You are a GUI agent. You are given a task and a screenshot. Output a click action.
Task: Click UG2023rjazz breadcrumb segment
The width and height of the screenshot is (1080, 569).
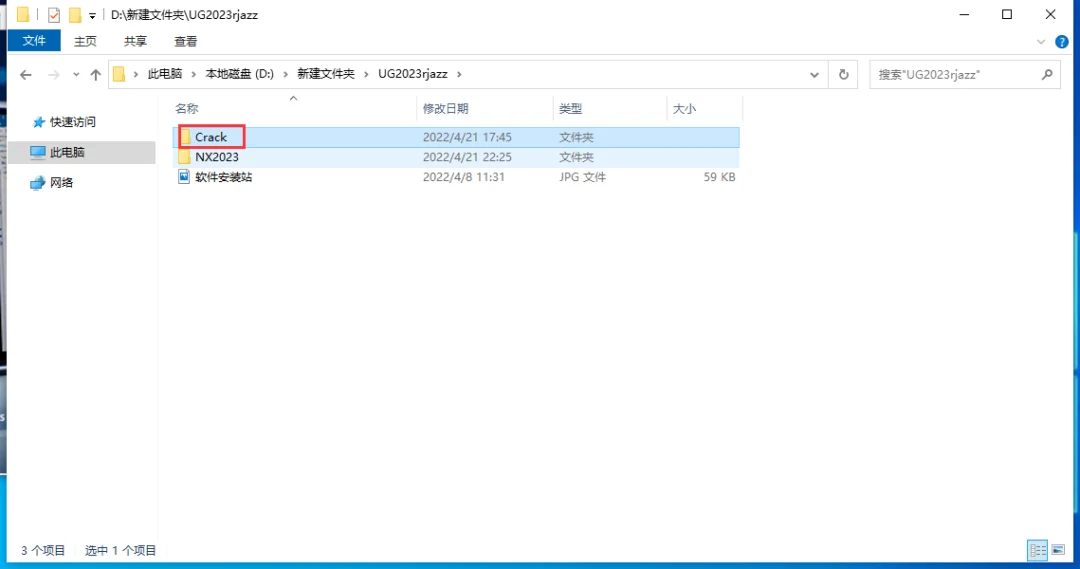pos(413,74)
